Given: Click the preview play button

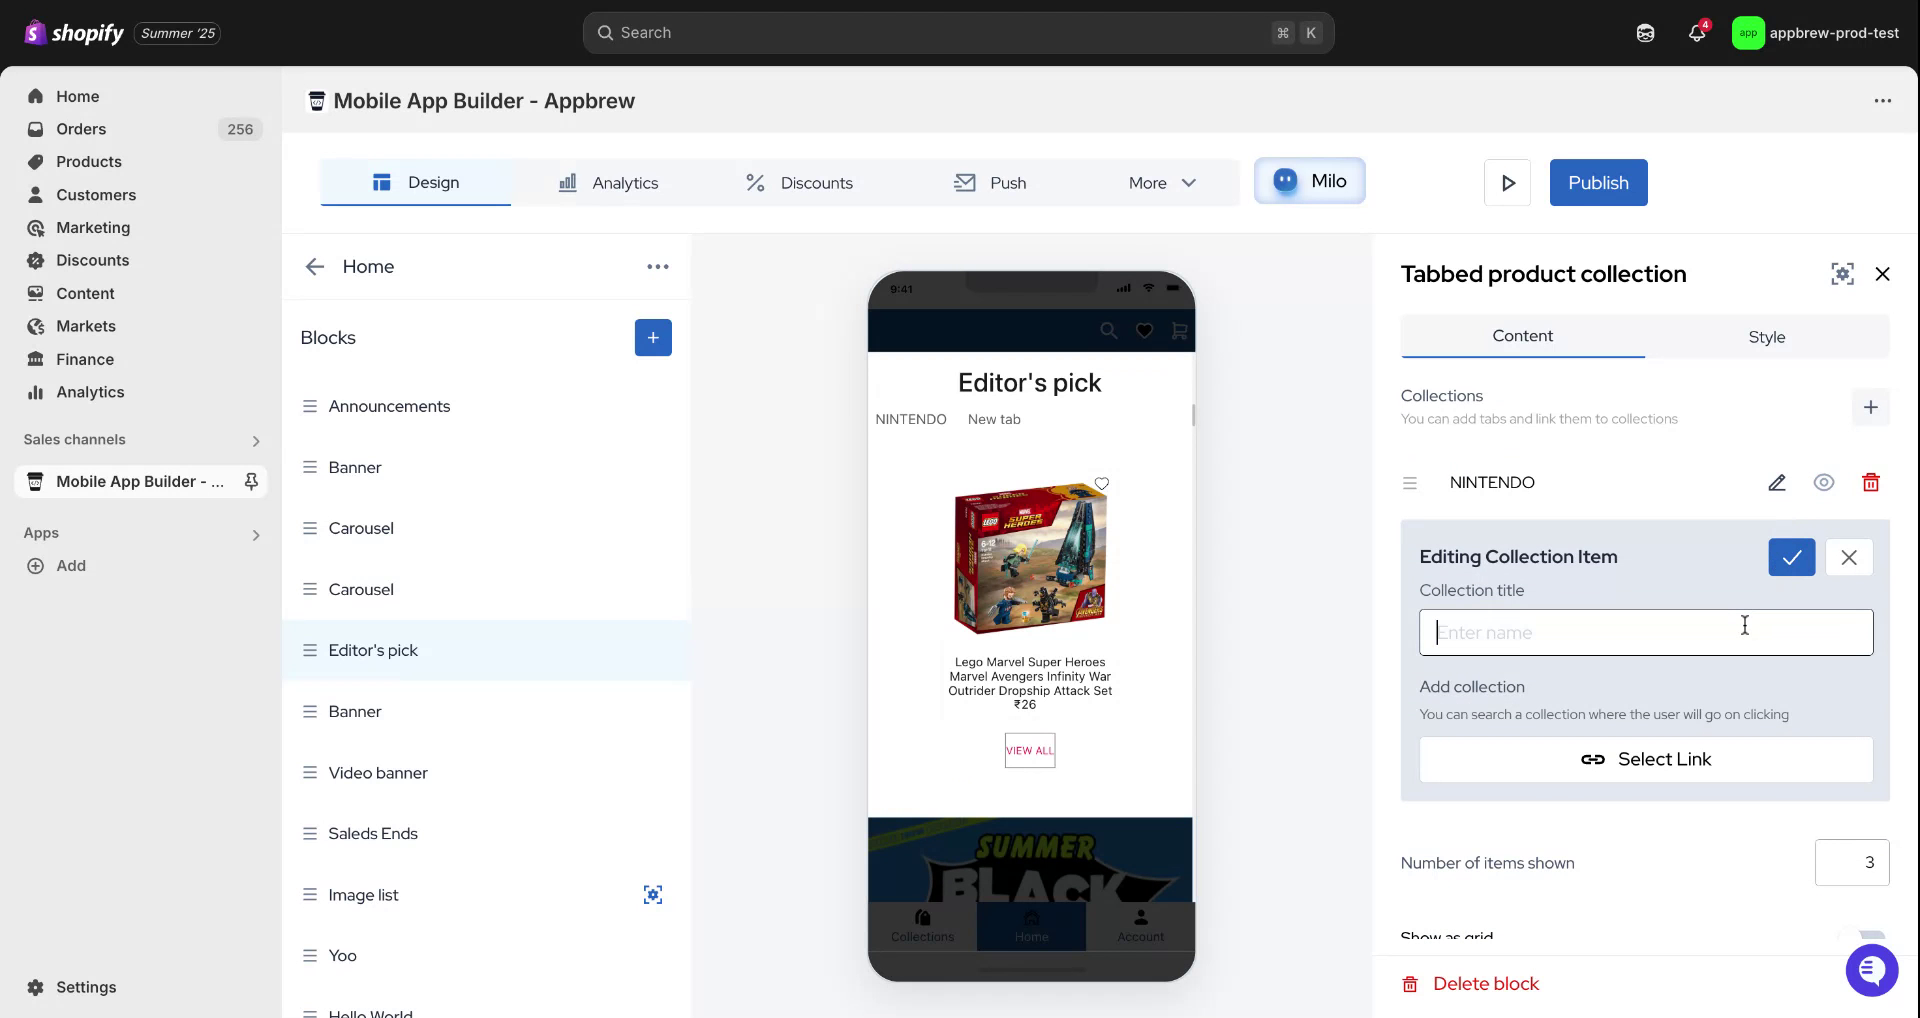Looking at the screenshot, I should 1507,183.
